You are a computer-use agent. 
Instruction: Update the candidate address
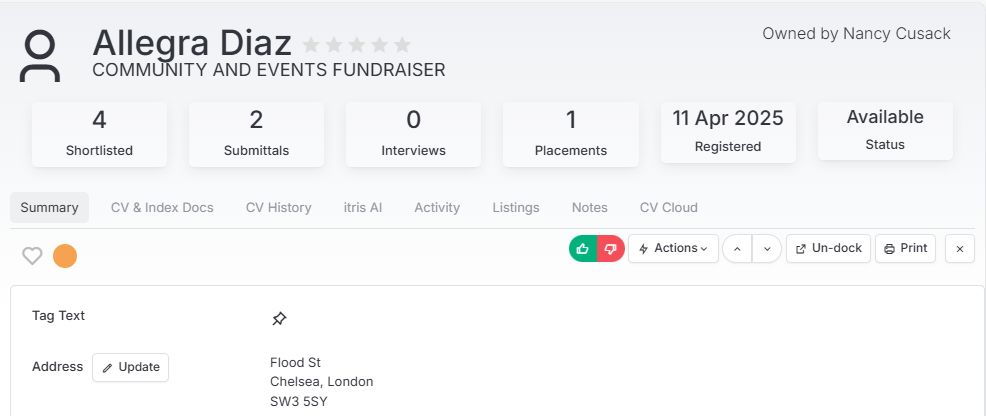click(x=131, y=367)
